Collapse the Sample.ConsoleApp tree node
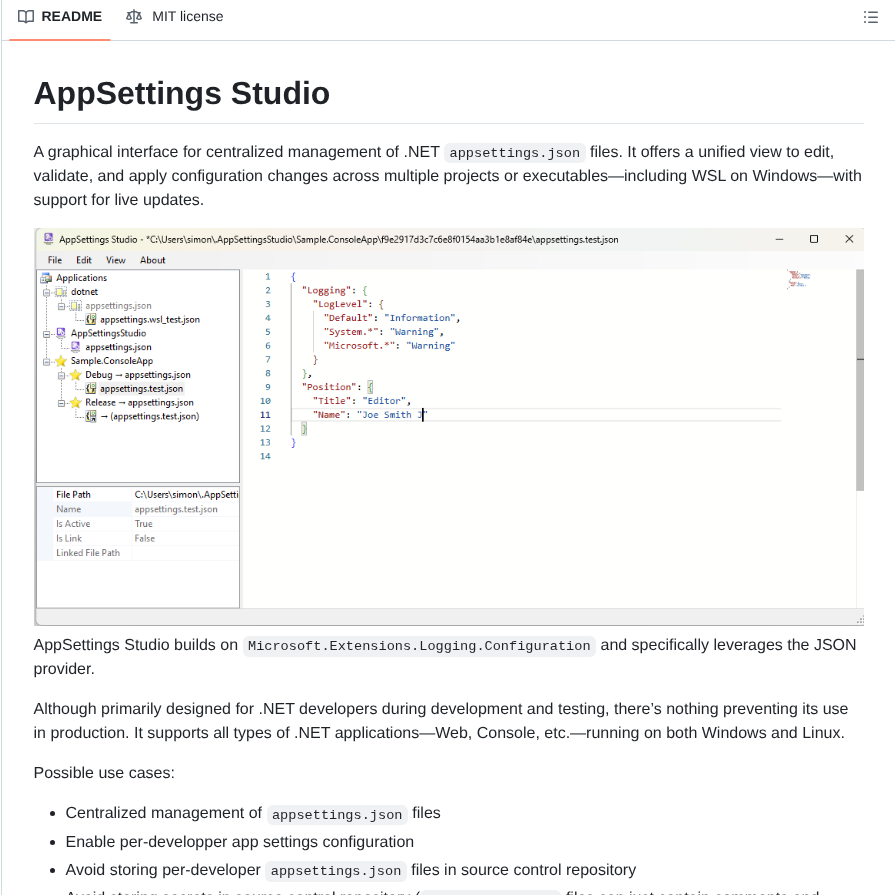Image resolution: width=895 pixels, height=895 pixels. point(45,361)
